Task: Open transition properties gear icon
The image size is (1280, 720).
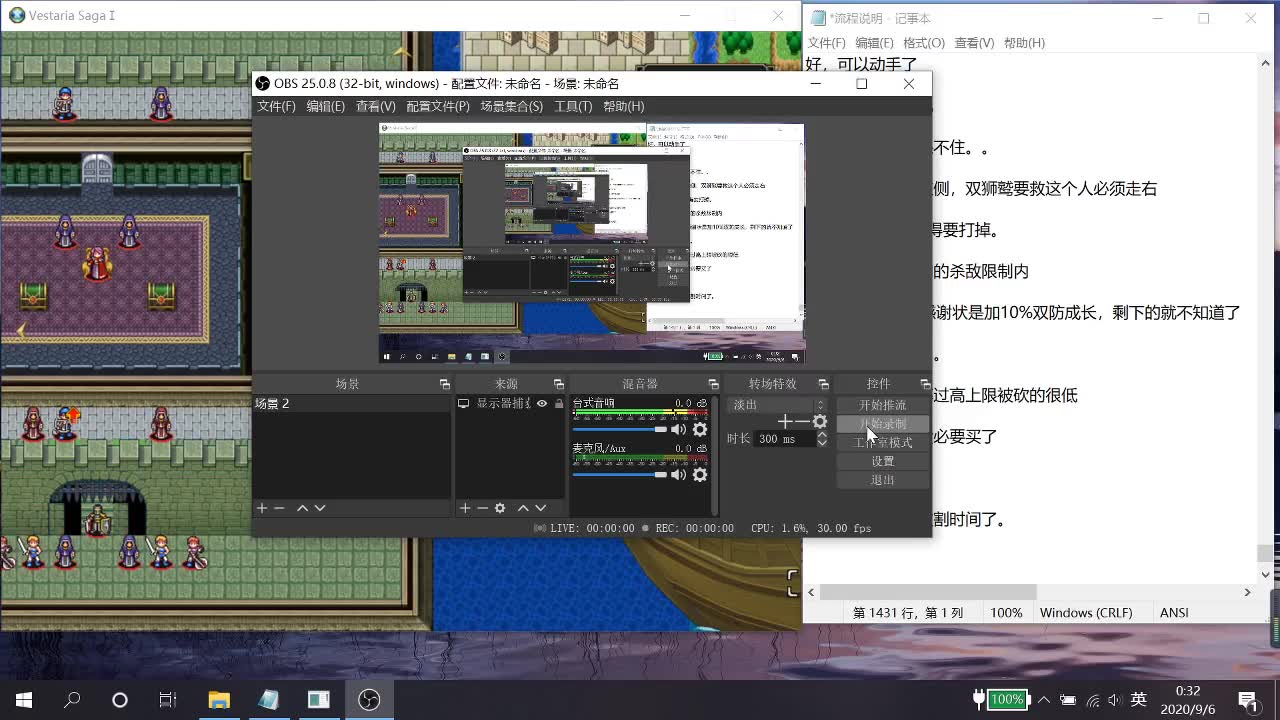Action: pos(820,422)
